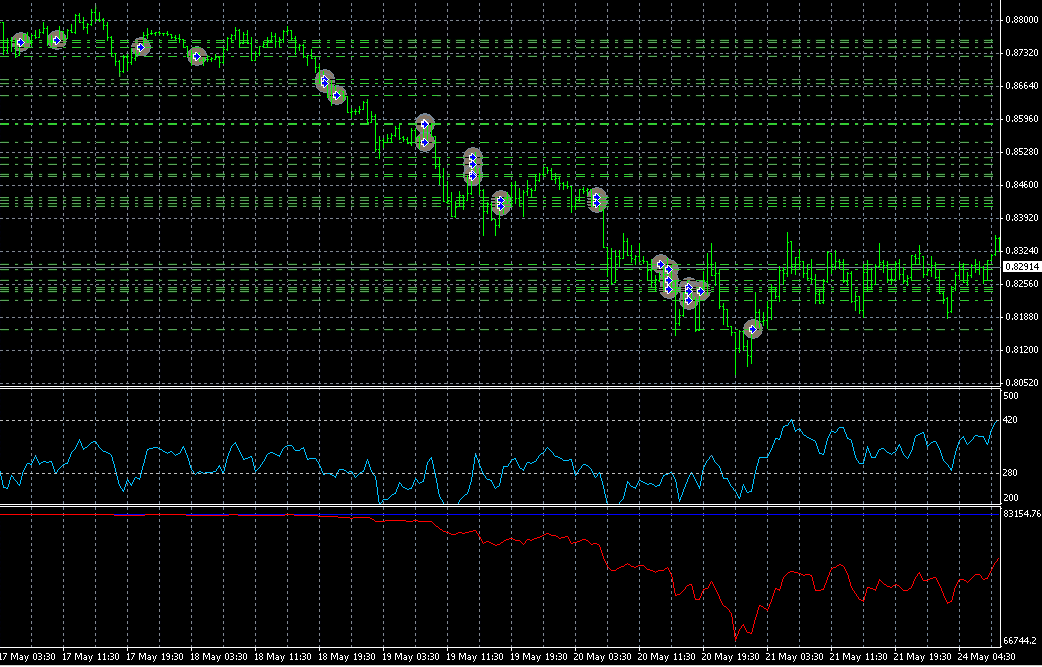Click price scale value 0.83920
The height and width of the screenshot is (667, 1042).
click(x=1022, y=218)
